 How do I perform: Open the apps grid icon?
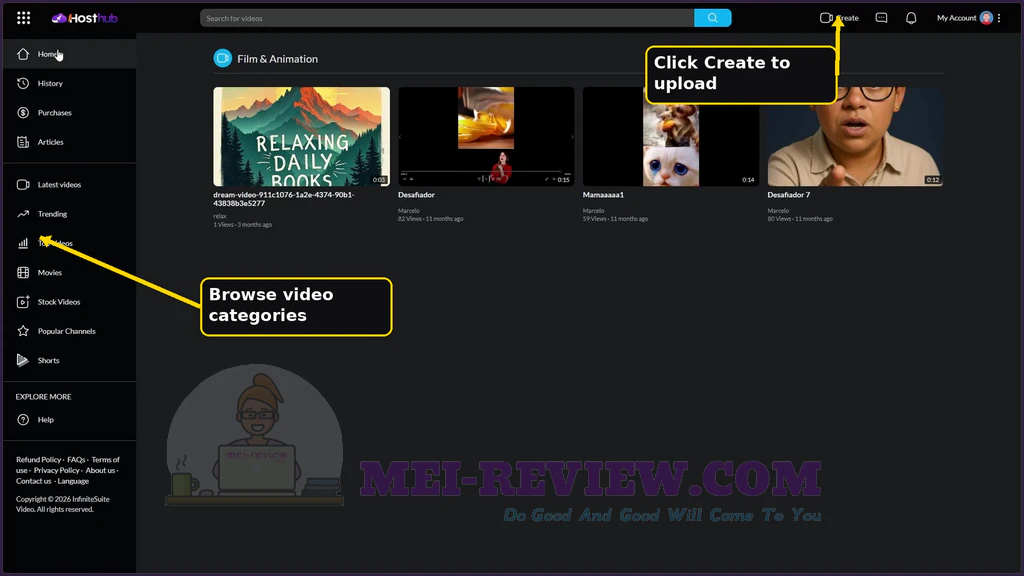click(x=24, y=18)
